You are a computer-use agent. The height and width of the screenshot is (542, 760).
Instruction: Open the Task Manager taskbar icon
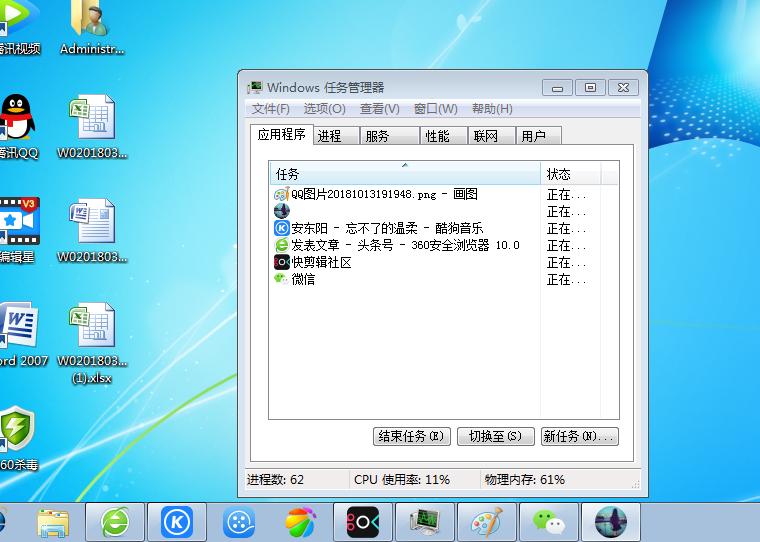tap(424, 521)
